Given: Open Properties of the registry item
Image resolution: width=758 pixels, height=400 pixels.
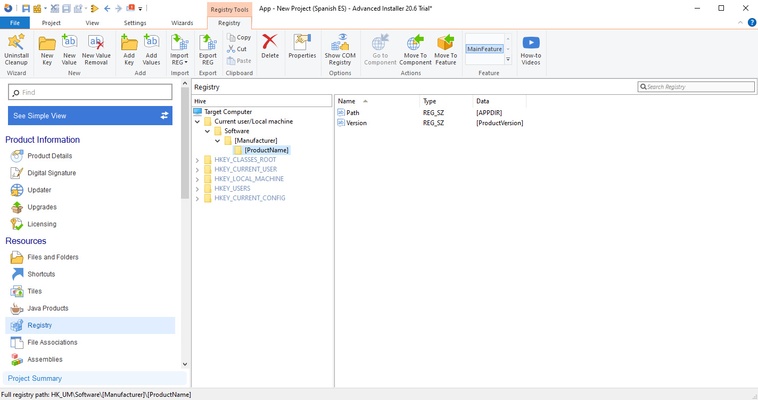Looking at the screenshot, I should coord(302,46).
